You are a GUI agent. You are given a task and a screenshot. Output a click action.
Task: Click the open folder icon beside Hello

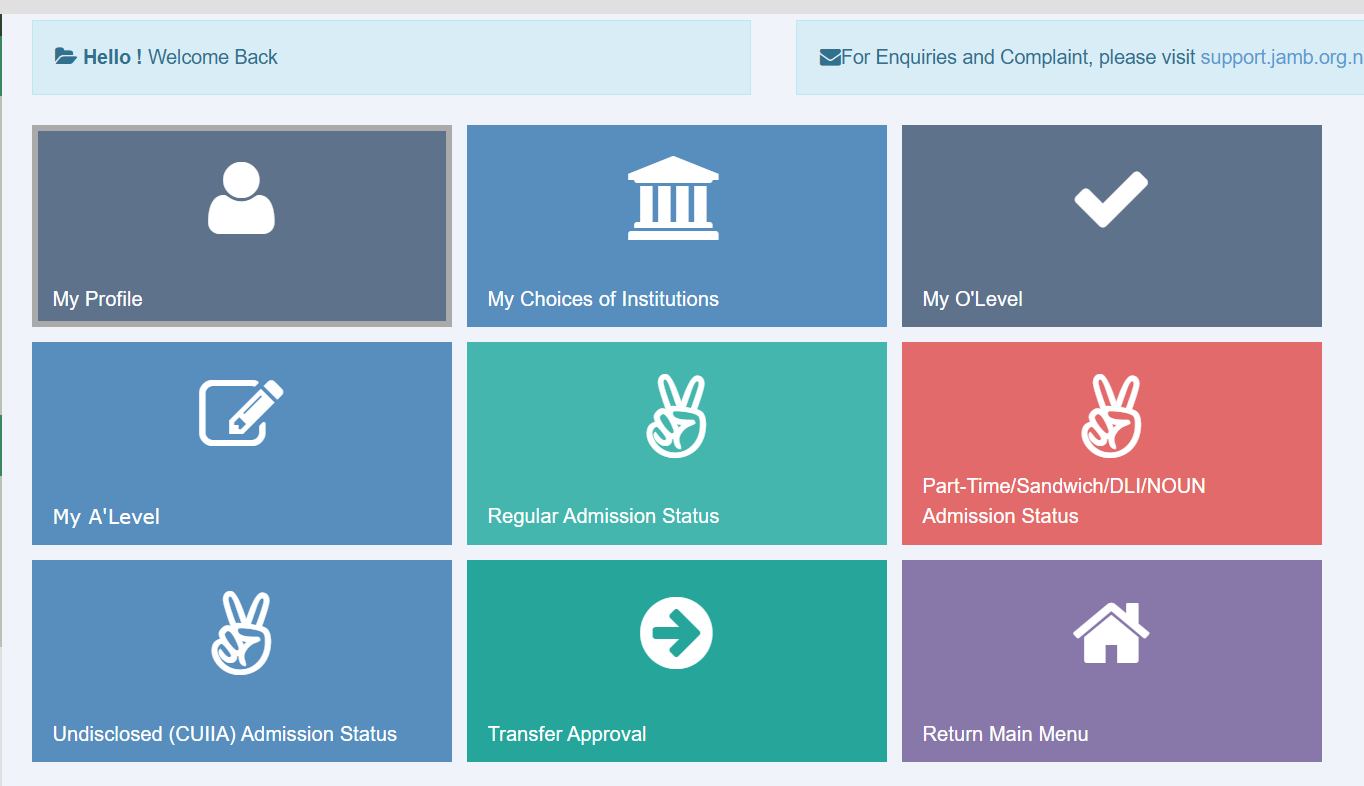click(x=65, y=57)
